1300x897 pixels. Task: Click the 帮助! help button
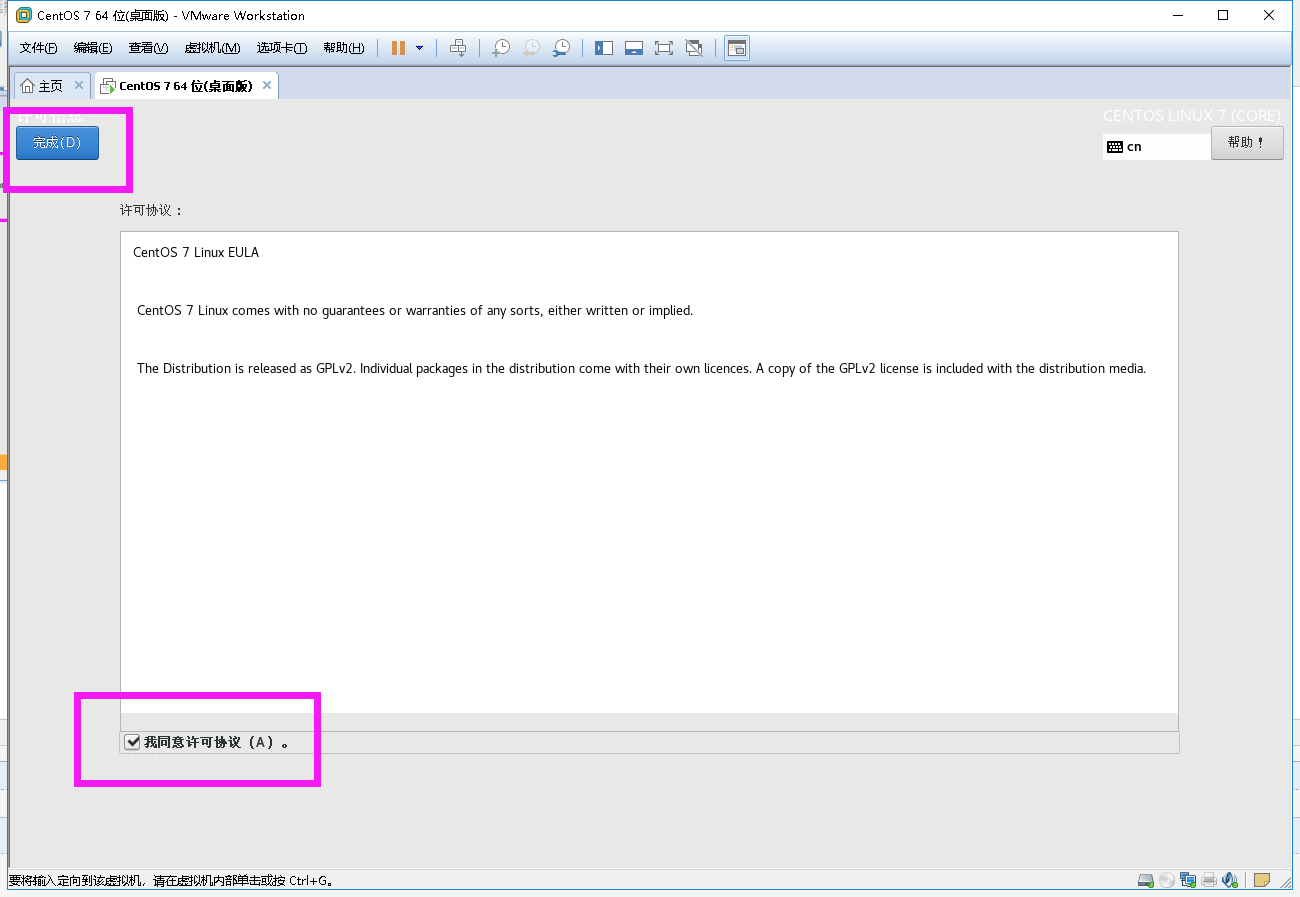click(1247, 142)
